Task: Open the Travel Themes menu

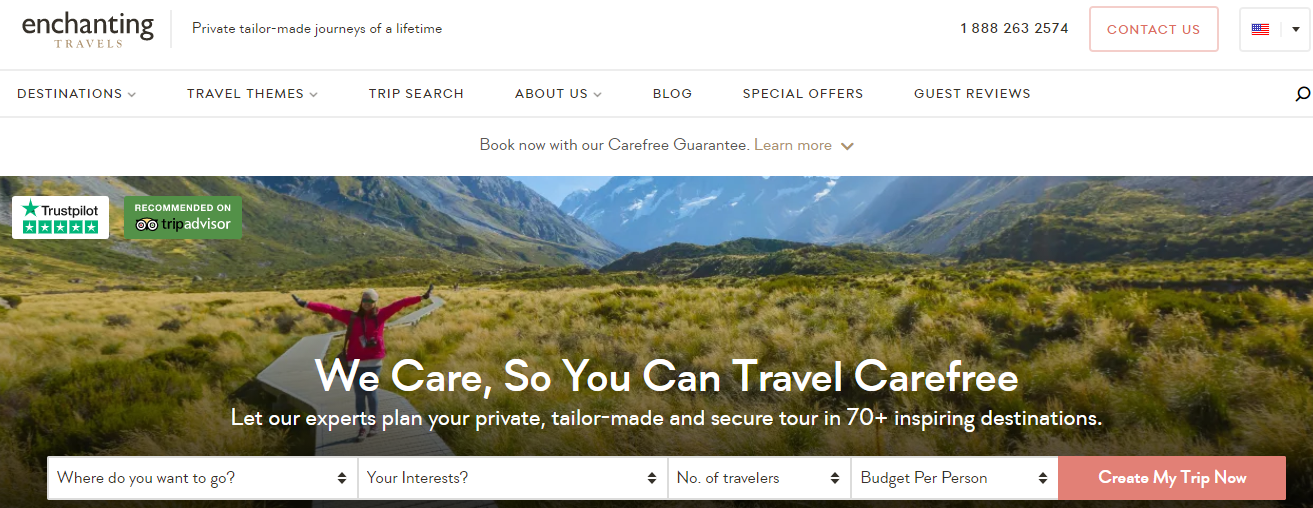Action: (252, 94)
